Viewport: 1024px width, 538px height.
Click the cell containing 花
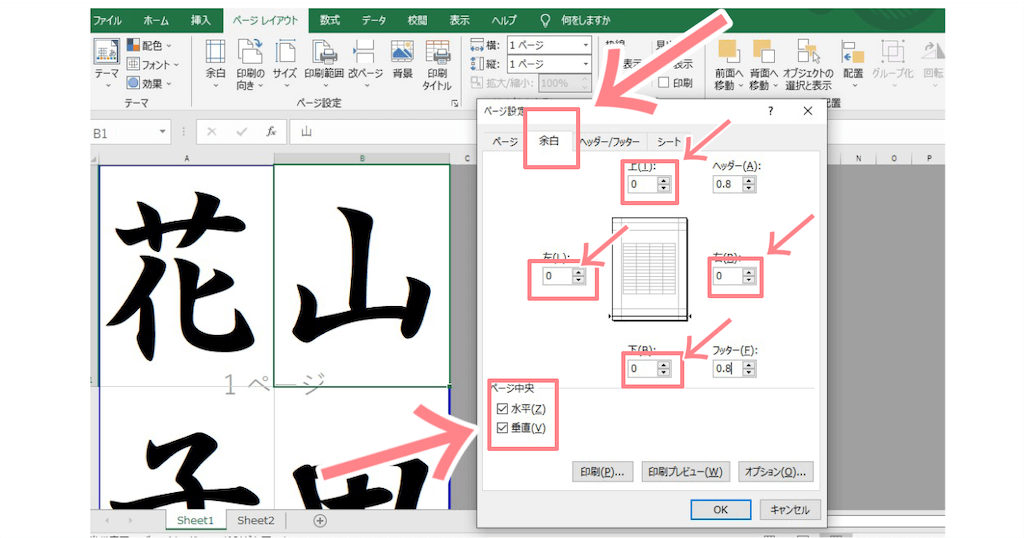[186, 276]
